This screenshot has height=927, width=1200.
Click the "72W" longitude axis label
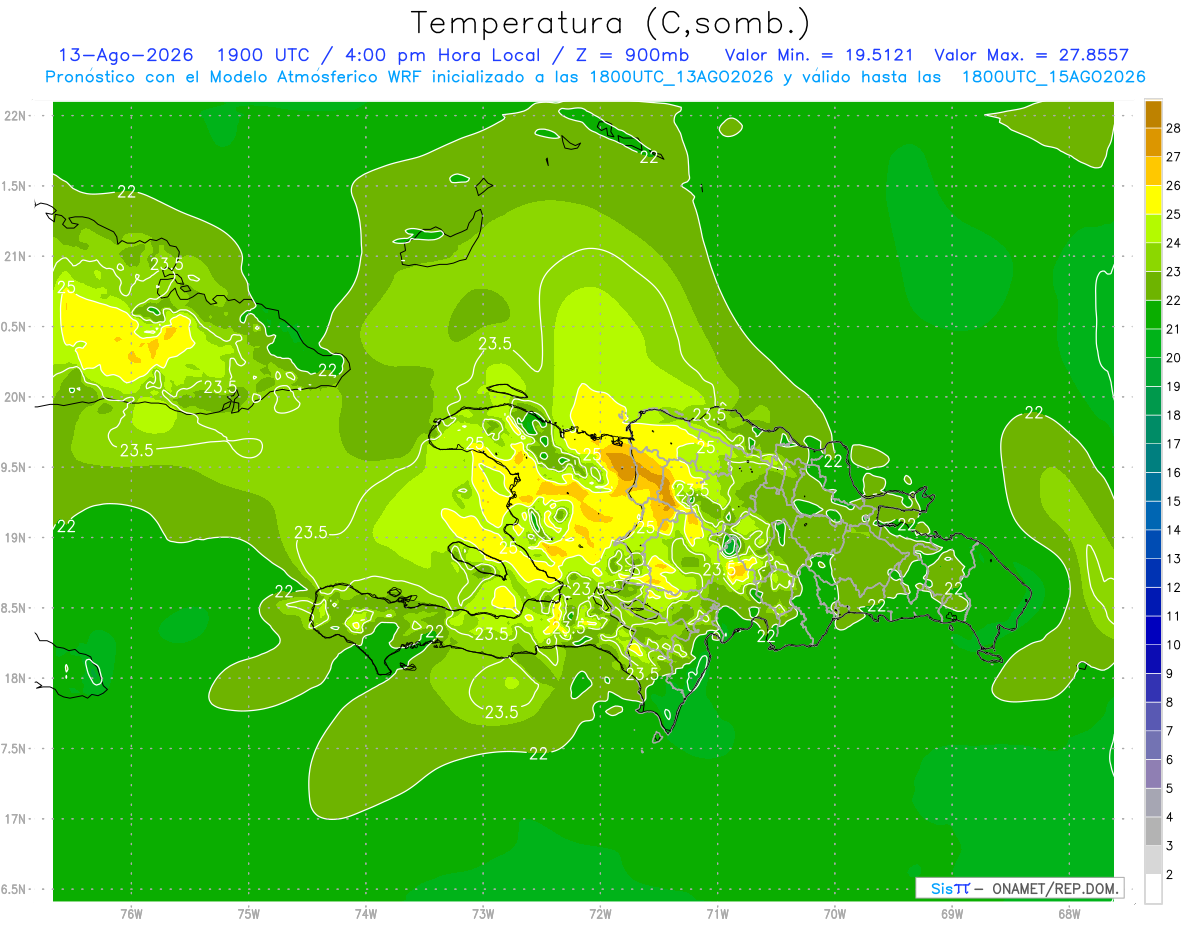point(600,913)
